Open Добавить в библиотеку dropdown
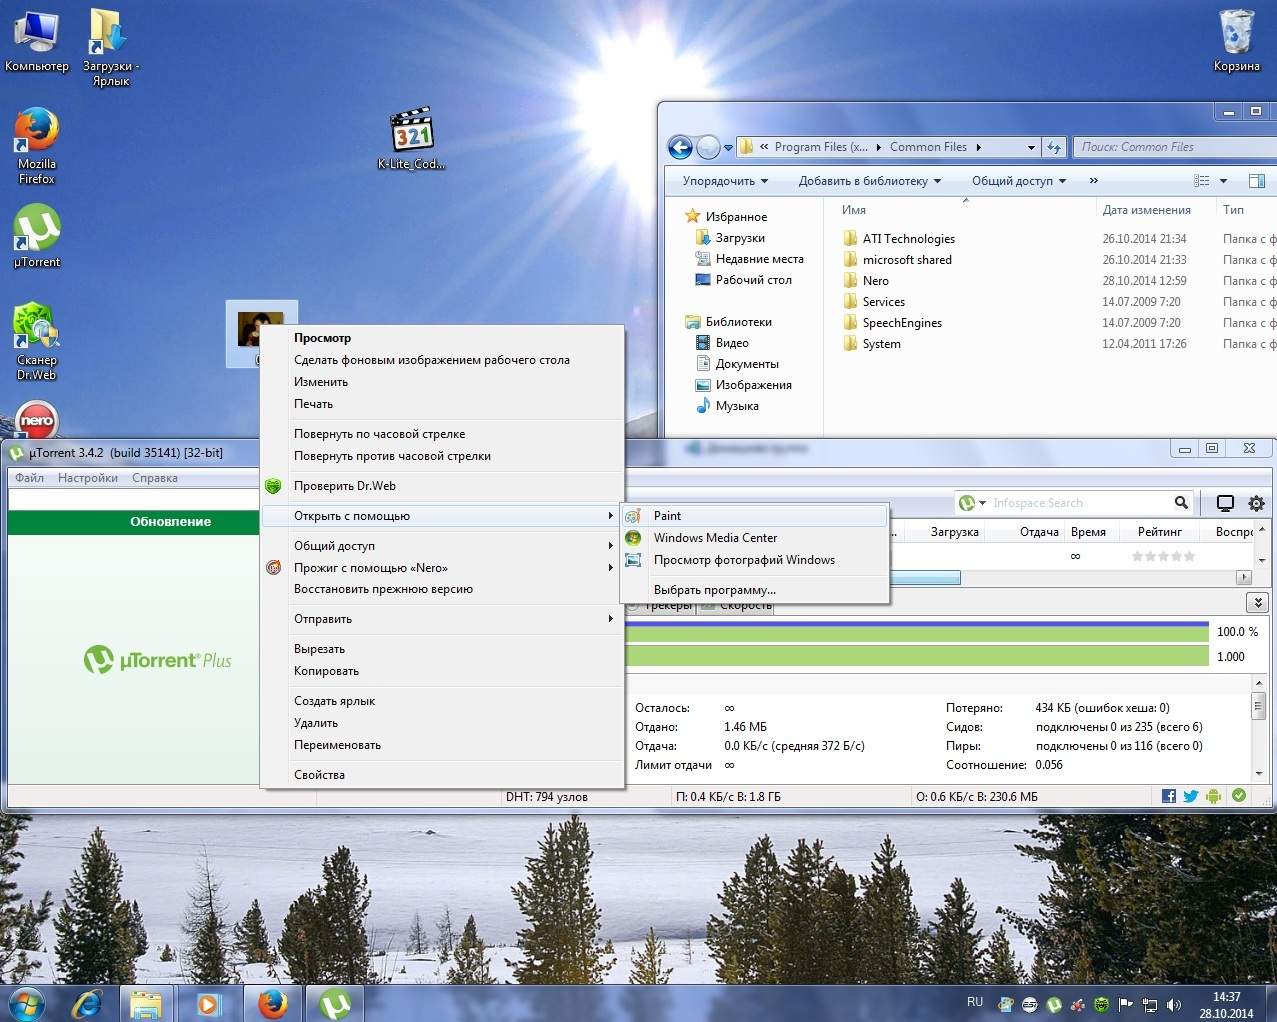This screenshot has height=1022, width=1277. [869, 181]
